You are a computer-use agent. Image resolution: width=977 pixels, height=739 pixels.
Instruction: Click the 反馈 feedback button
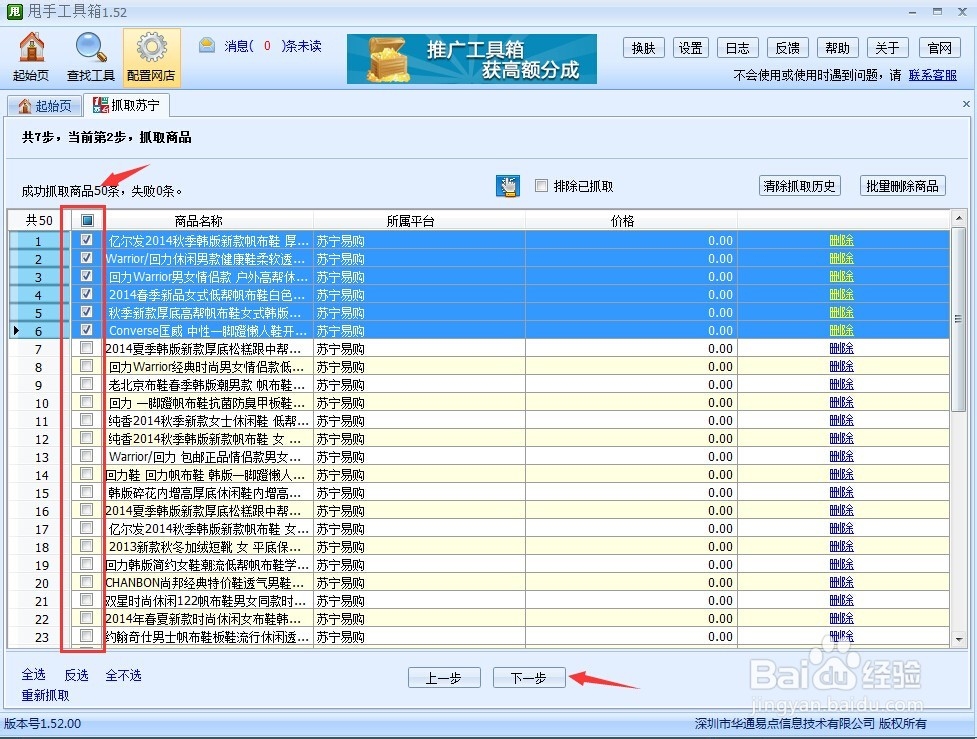pos(788,48)
